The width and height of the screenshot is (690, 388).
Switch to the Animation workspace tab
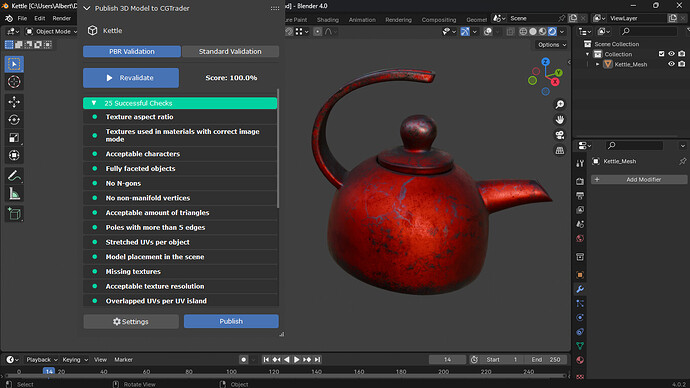click(362, 20)
